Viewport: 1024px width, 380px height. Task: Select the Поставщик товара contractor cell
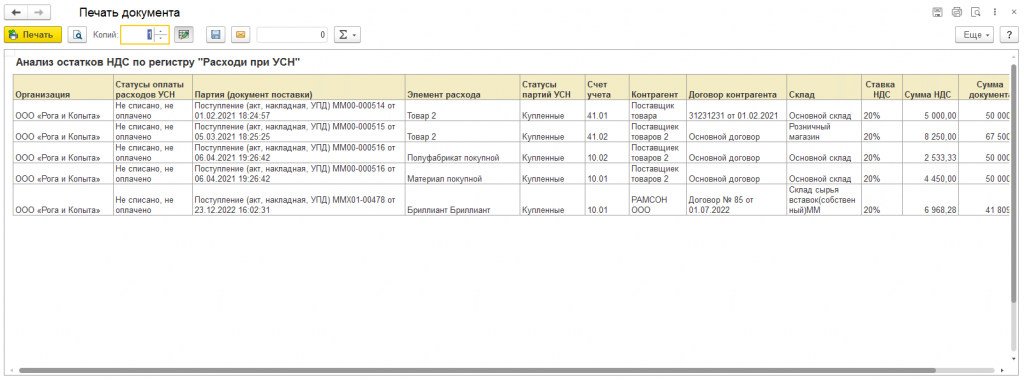pyautogui.click(x=658, y=110)
